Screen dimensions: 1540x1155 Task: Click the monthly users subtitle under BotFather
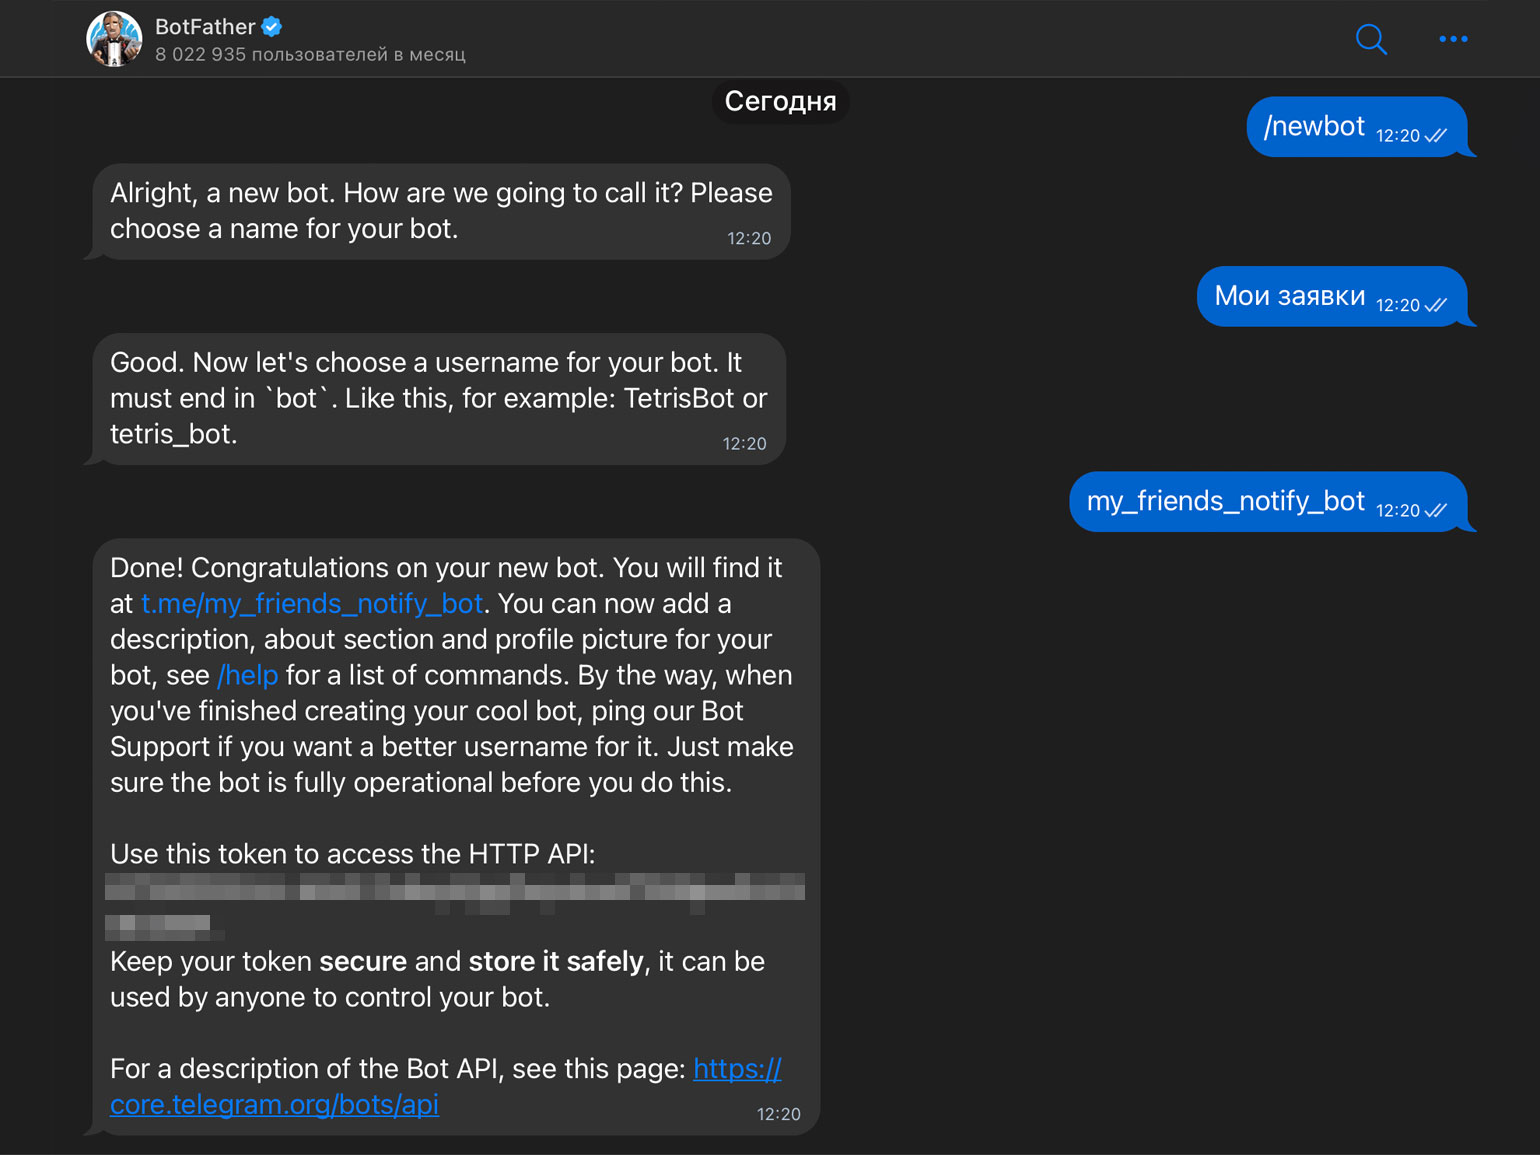(x=310, y=55)
